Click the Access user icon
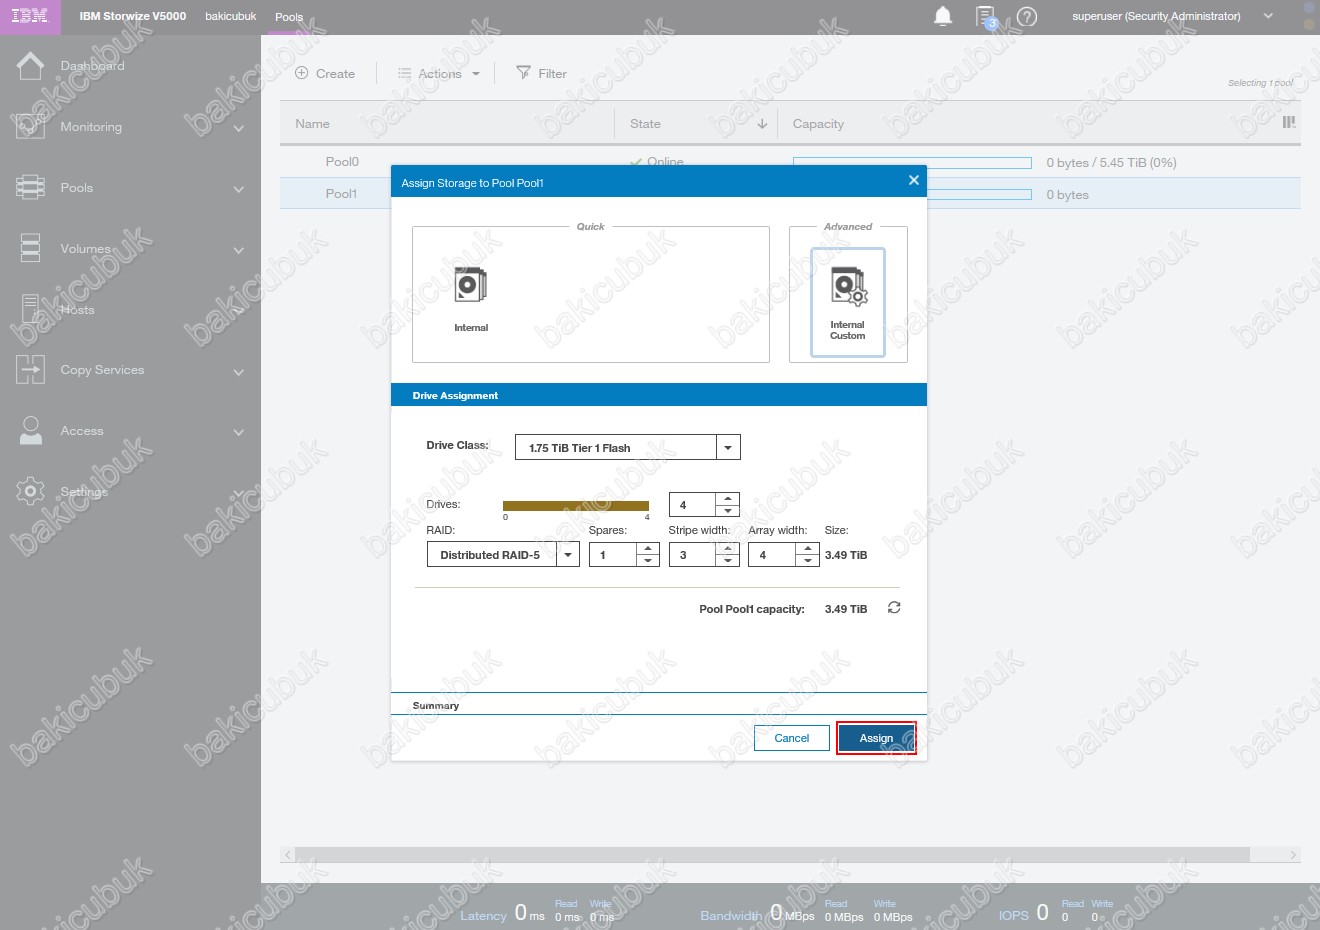 30,431
